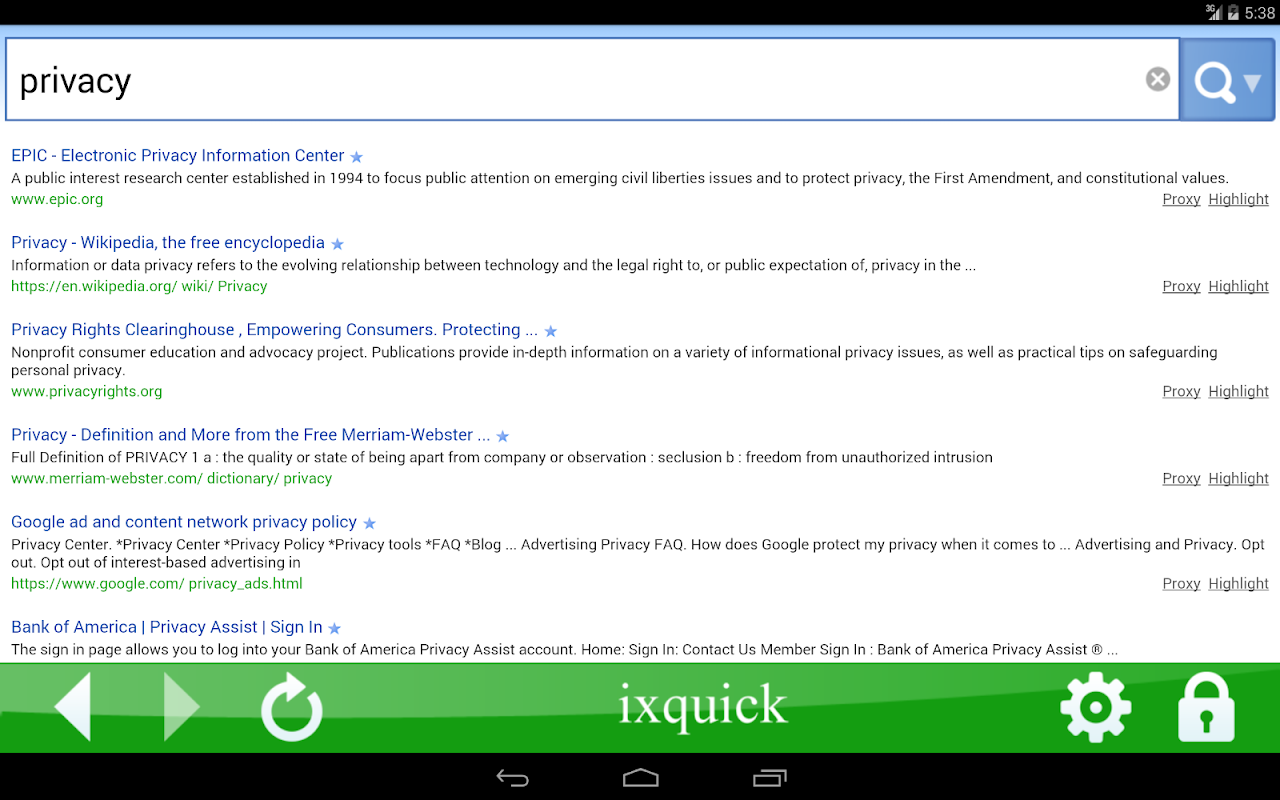
Task: Click Proxy for google.com privacy_ads result
Action: coord(1181,583)
